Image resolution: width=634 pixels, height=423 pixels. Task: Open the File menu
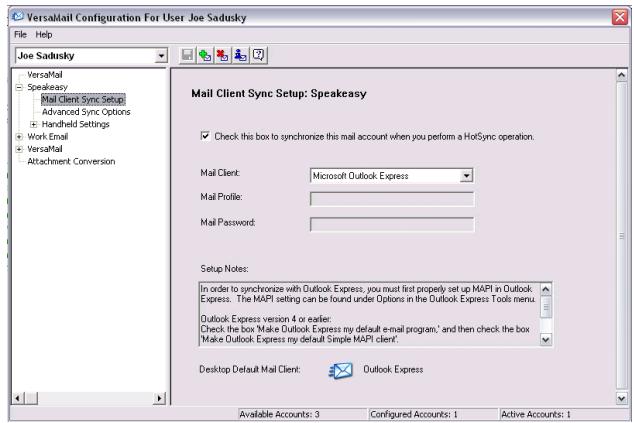point(20,34)
